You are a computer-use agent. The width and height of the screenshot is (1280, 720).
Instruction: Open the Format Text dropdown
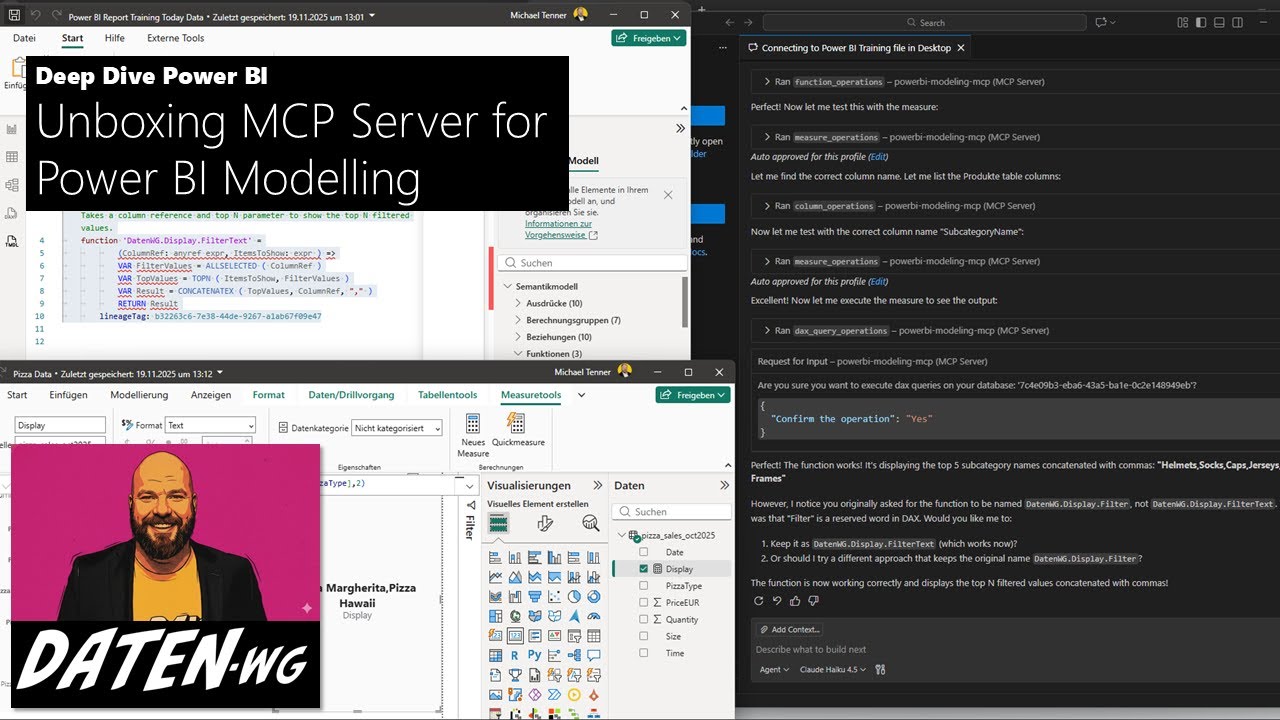pyautogui.click(x=210, y=425)
